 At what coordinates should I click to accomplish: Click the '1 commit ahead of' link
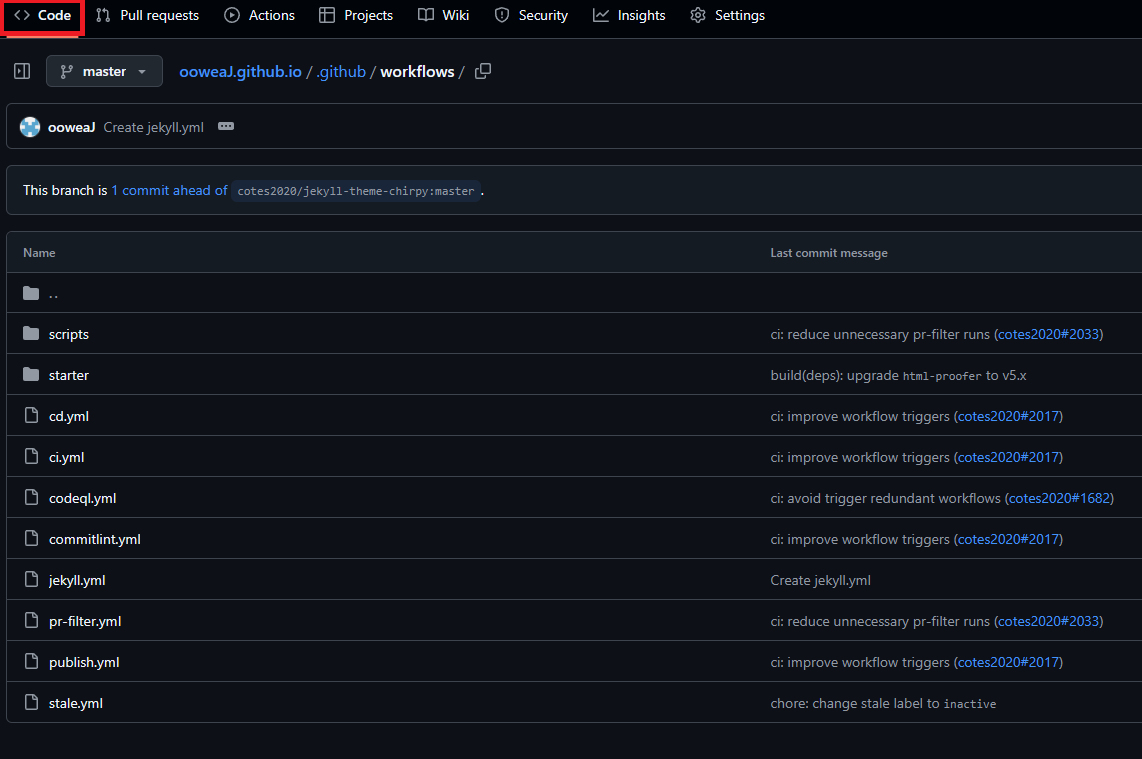tap(169, 190)
